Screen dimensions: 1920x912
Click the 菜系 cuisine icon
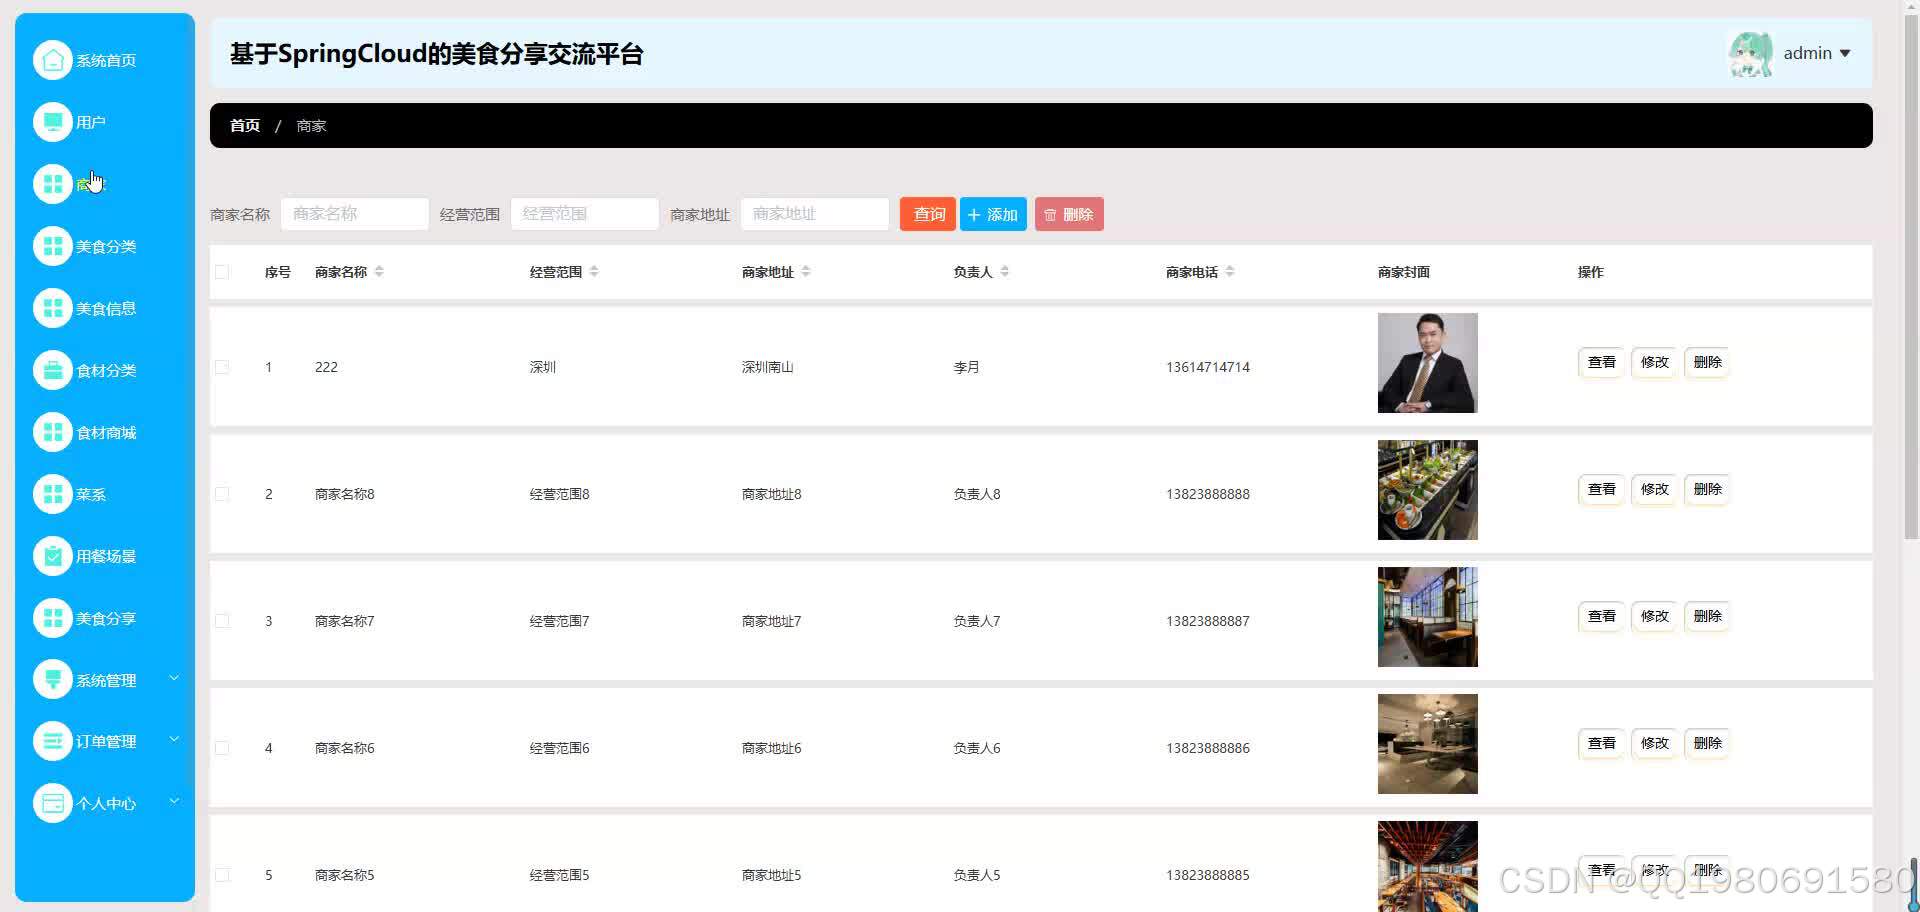(53, 493)
